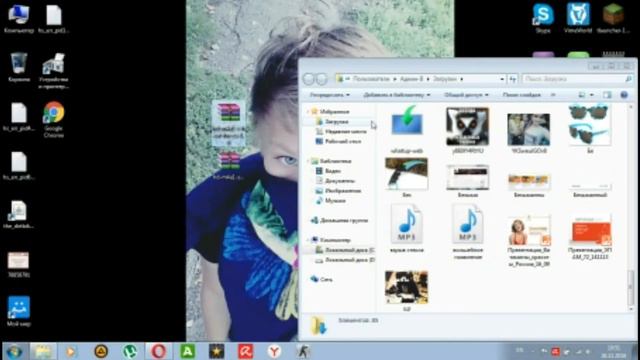
Task: Open the view options dropdown arrow
Action: coord(591,95)
